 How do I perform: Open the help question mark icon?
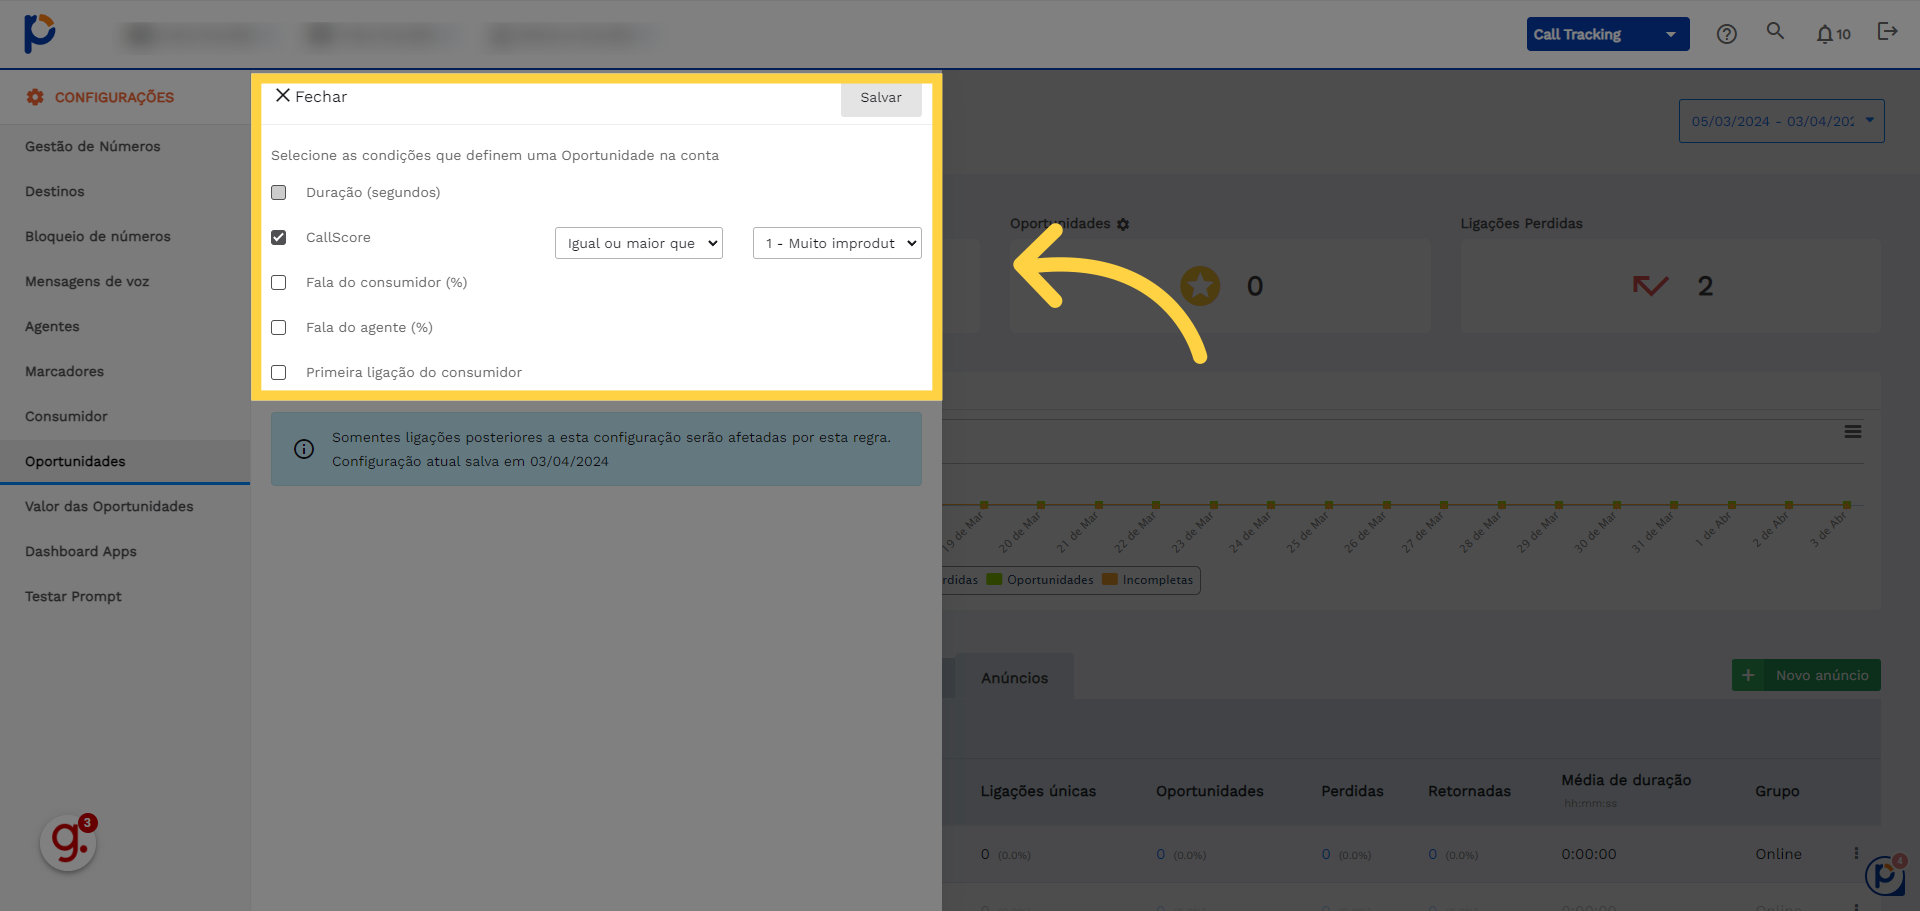(1726, 34)
